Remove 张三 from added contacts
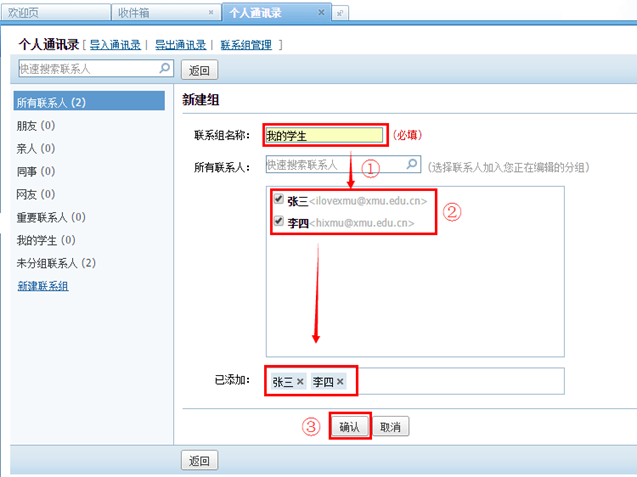637x477 pixels. (300, 382)
